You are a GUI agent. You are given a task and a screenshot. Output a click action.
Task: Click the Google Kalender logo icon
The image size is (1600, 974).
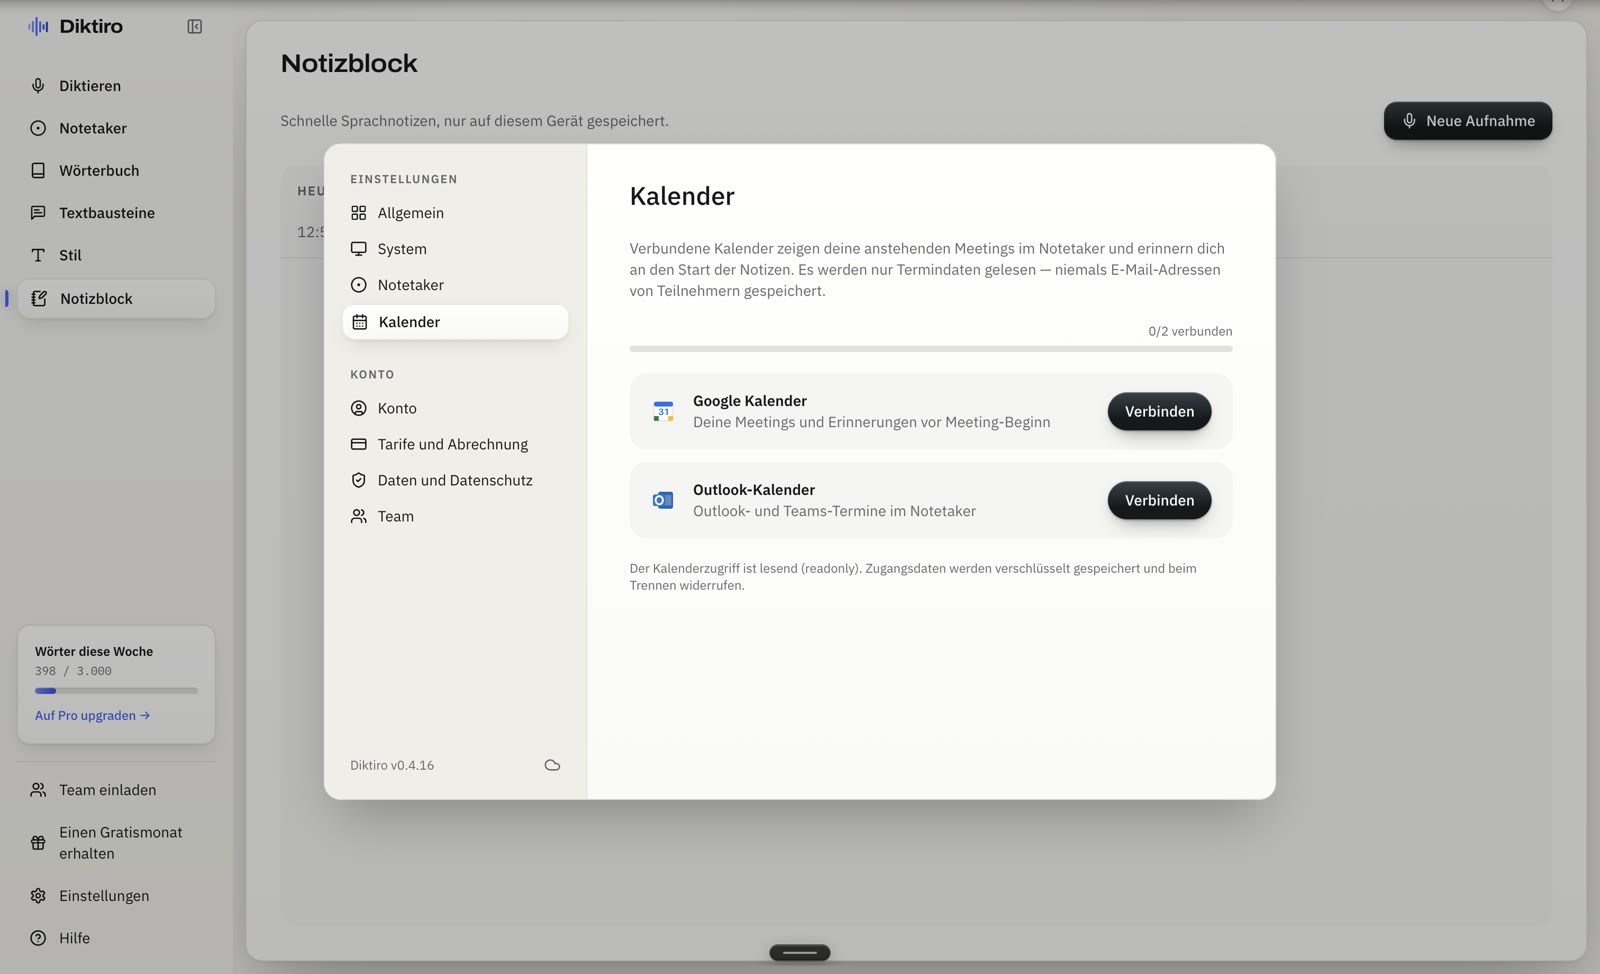[663, 411]
